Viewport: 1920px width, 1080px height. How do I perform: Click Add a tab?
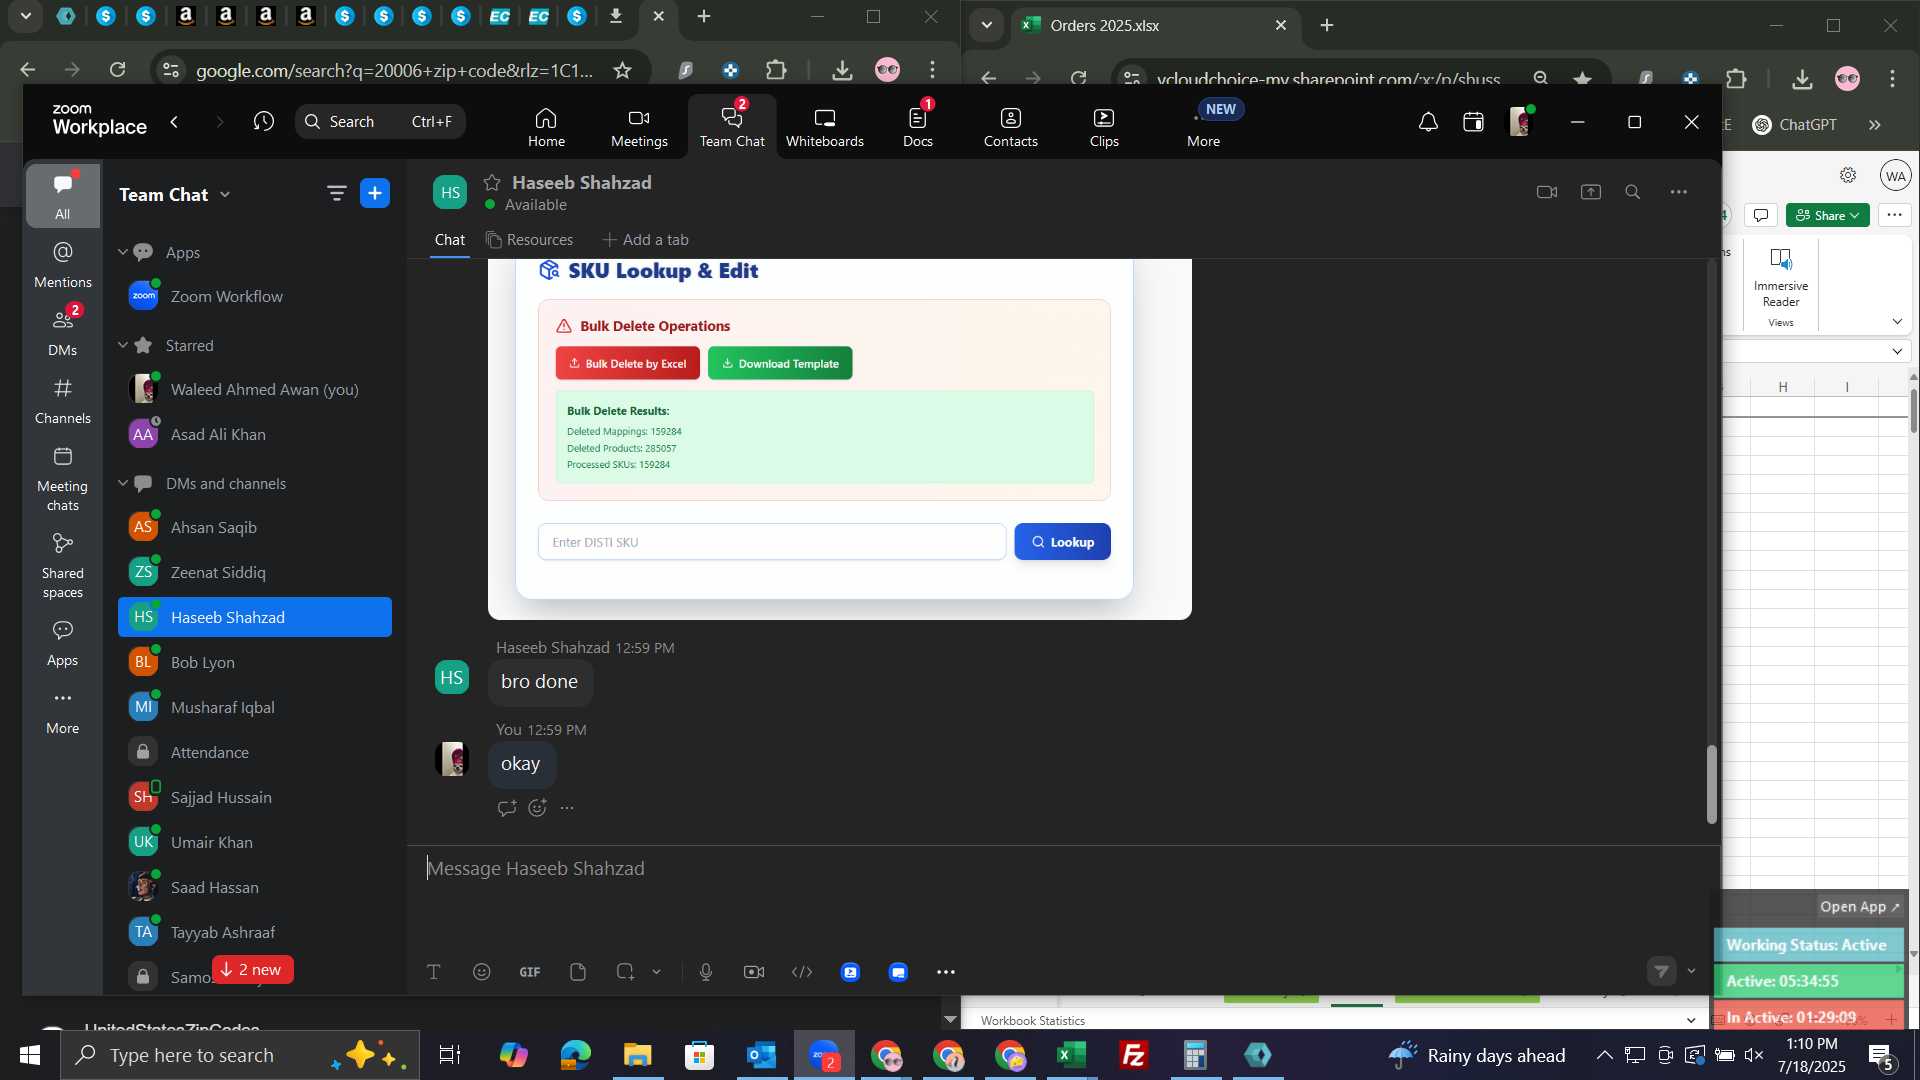646,240
